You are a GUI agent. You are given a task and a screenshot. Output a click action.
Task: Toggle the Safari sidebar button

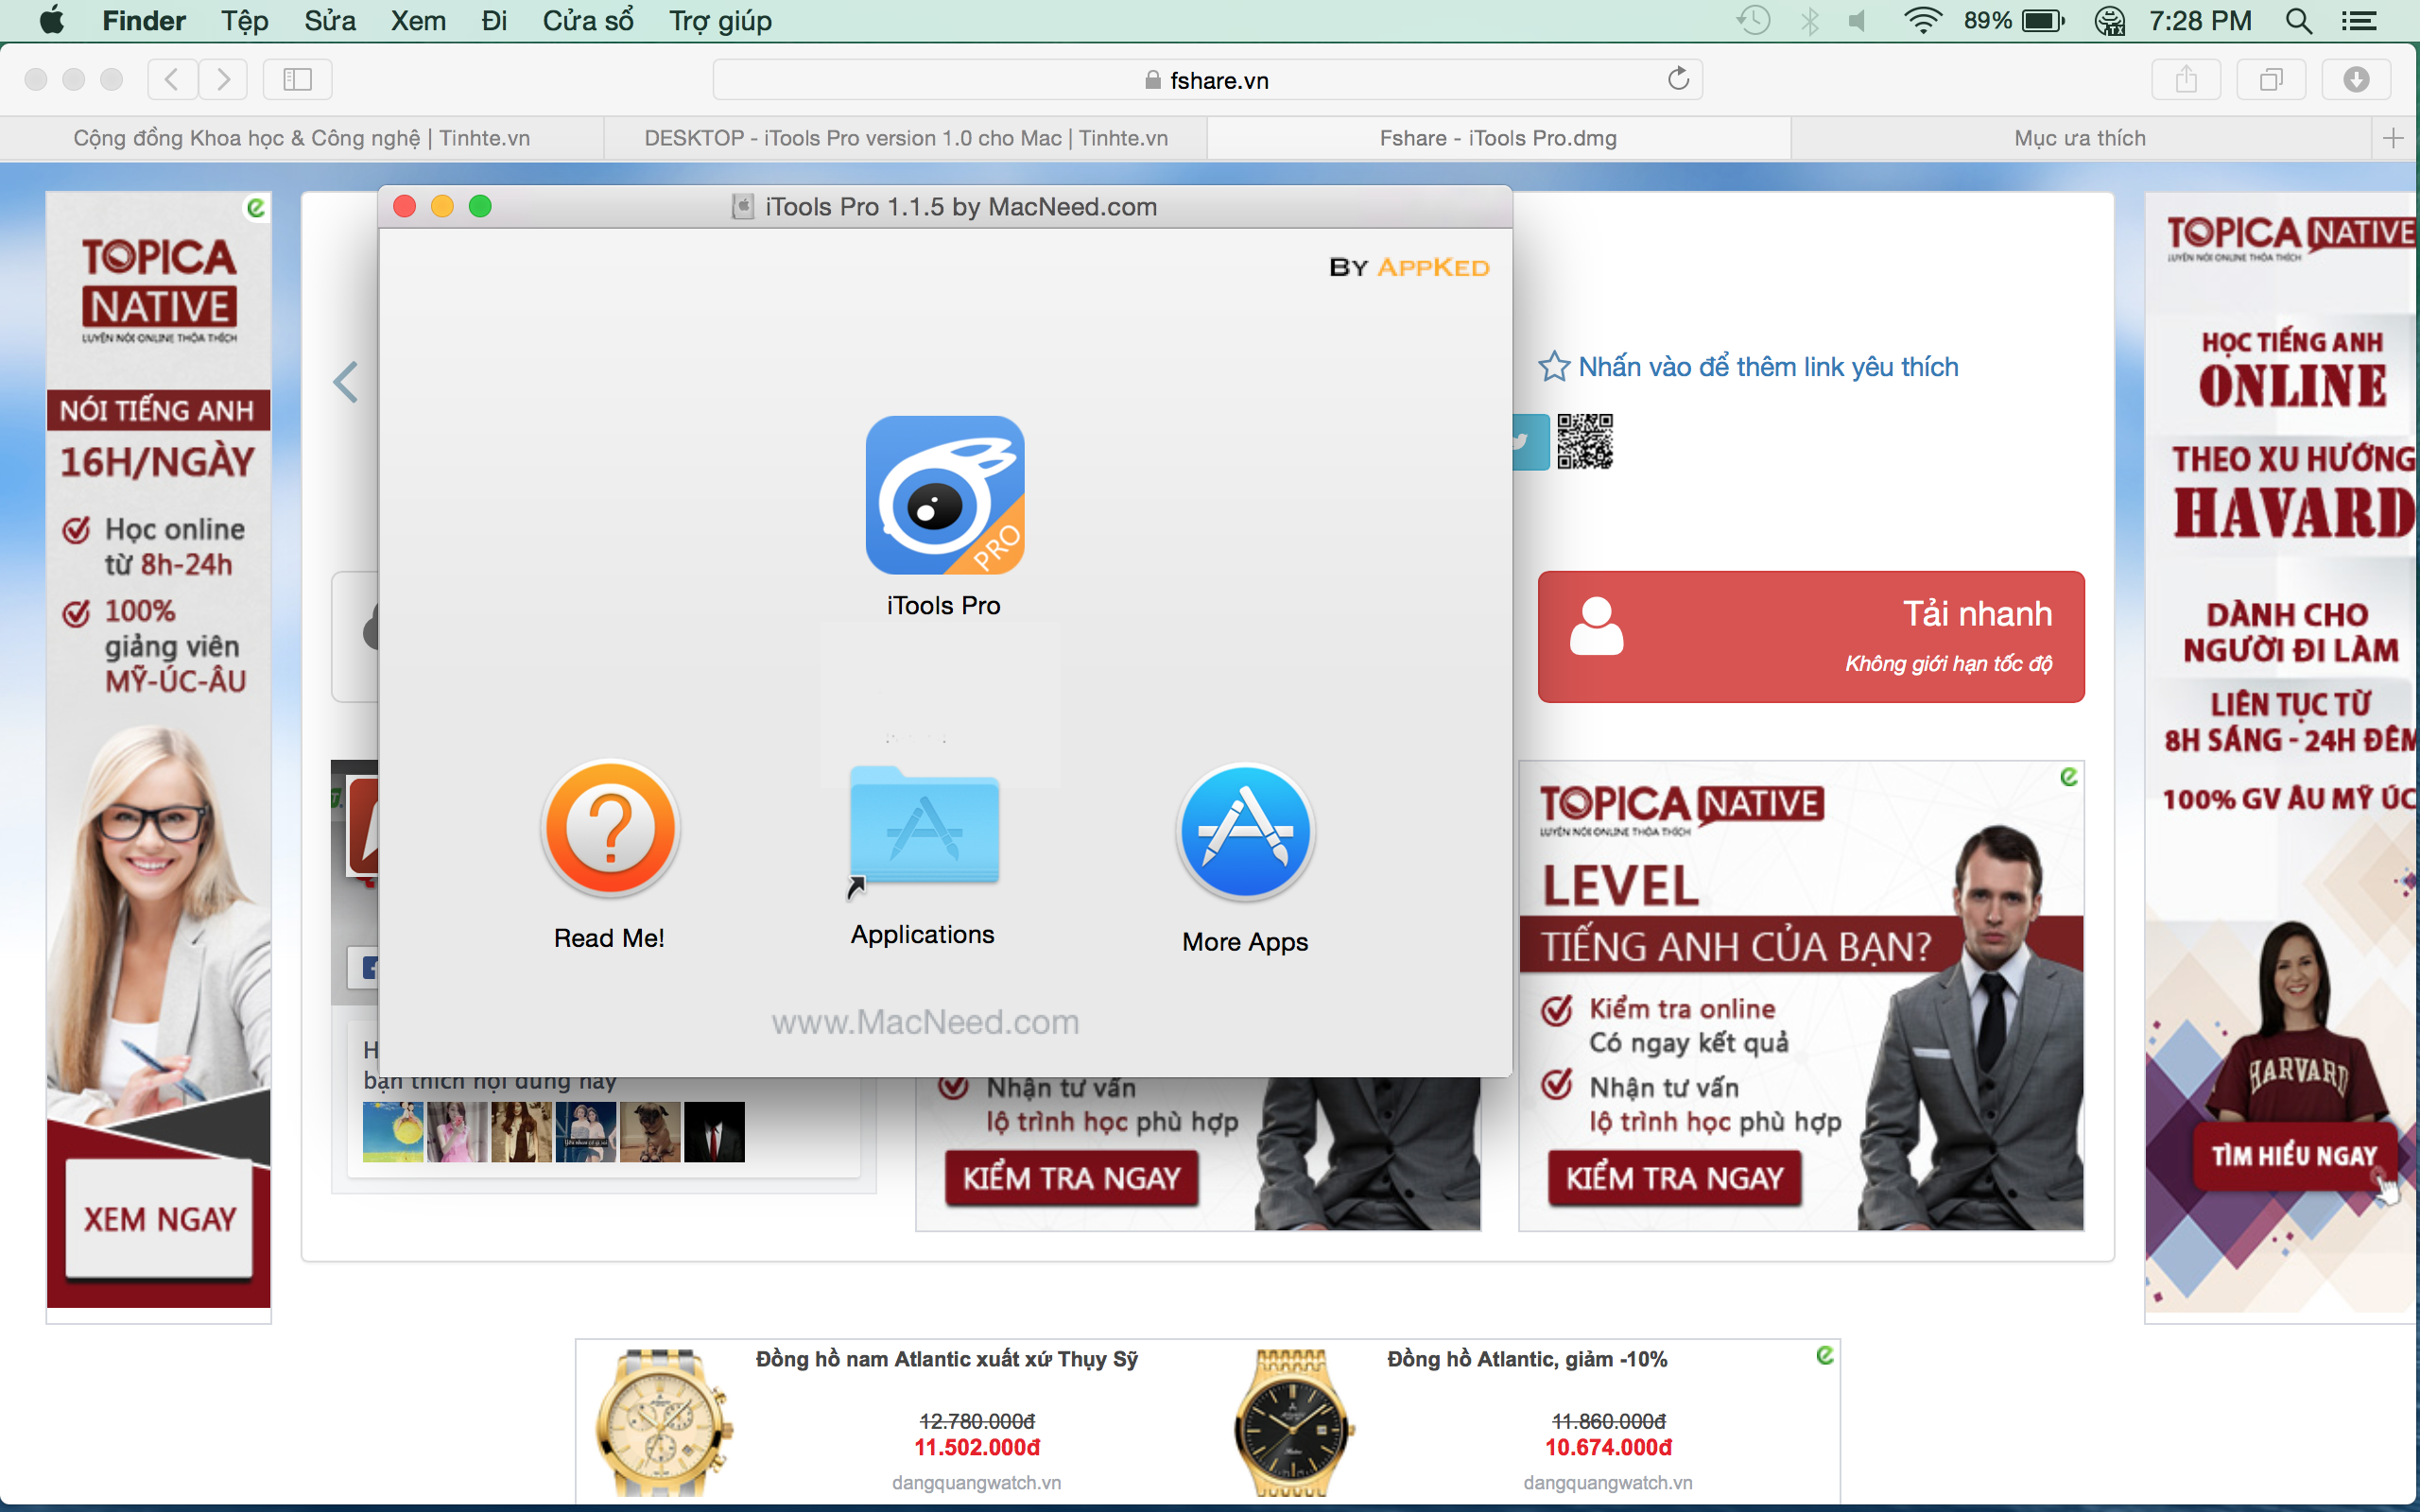(x=297, y=79)
